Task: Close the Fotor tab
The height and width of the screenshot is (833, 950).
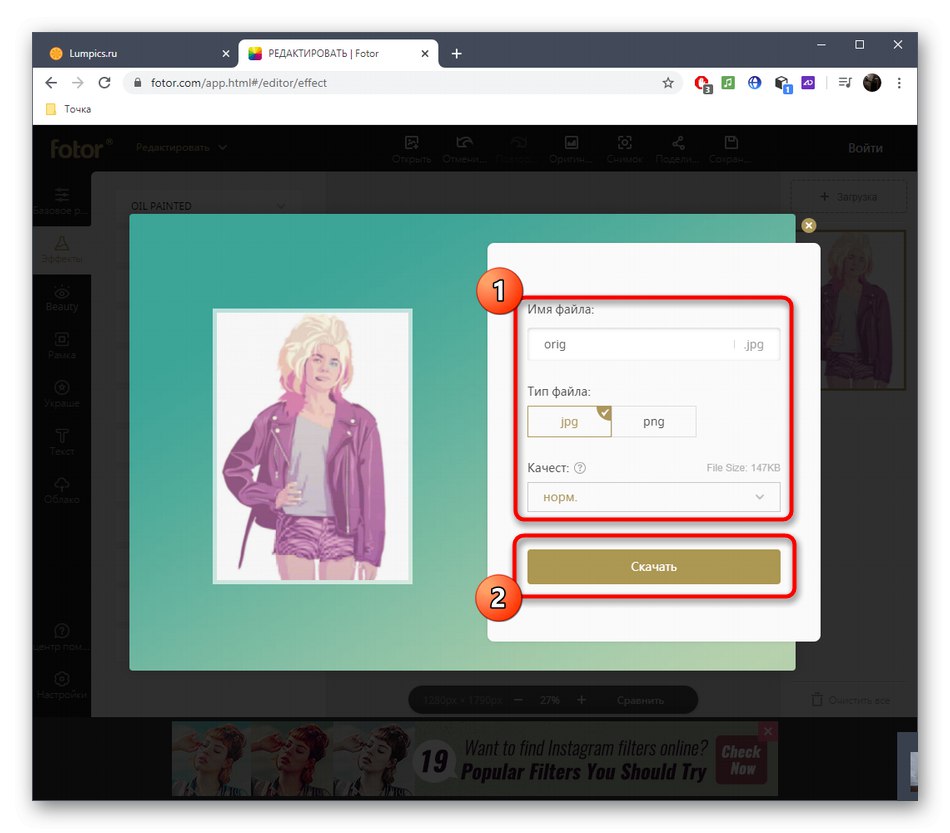Action: pos(425,54)
